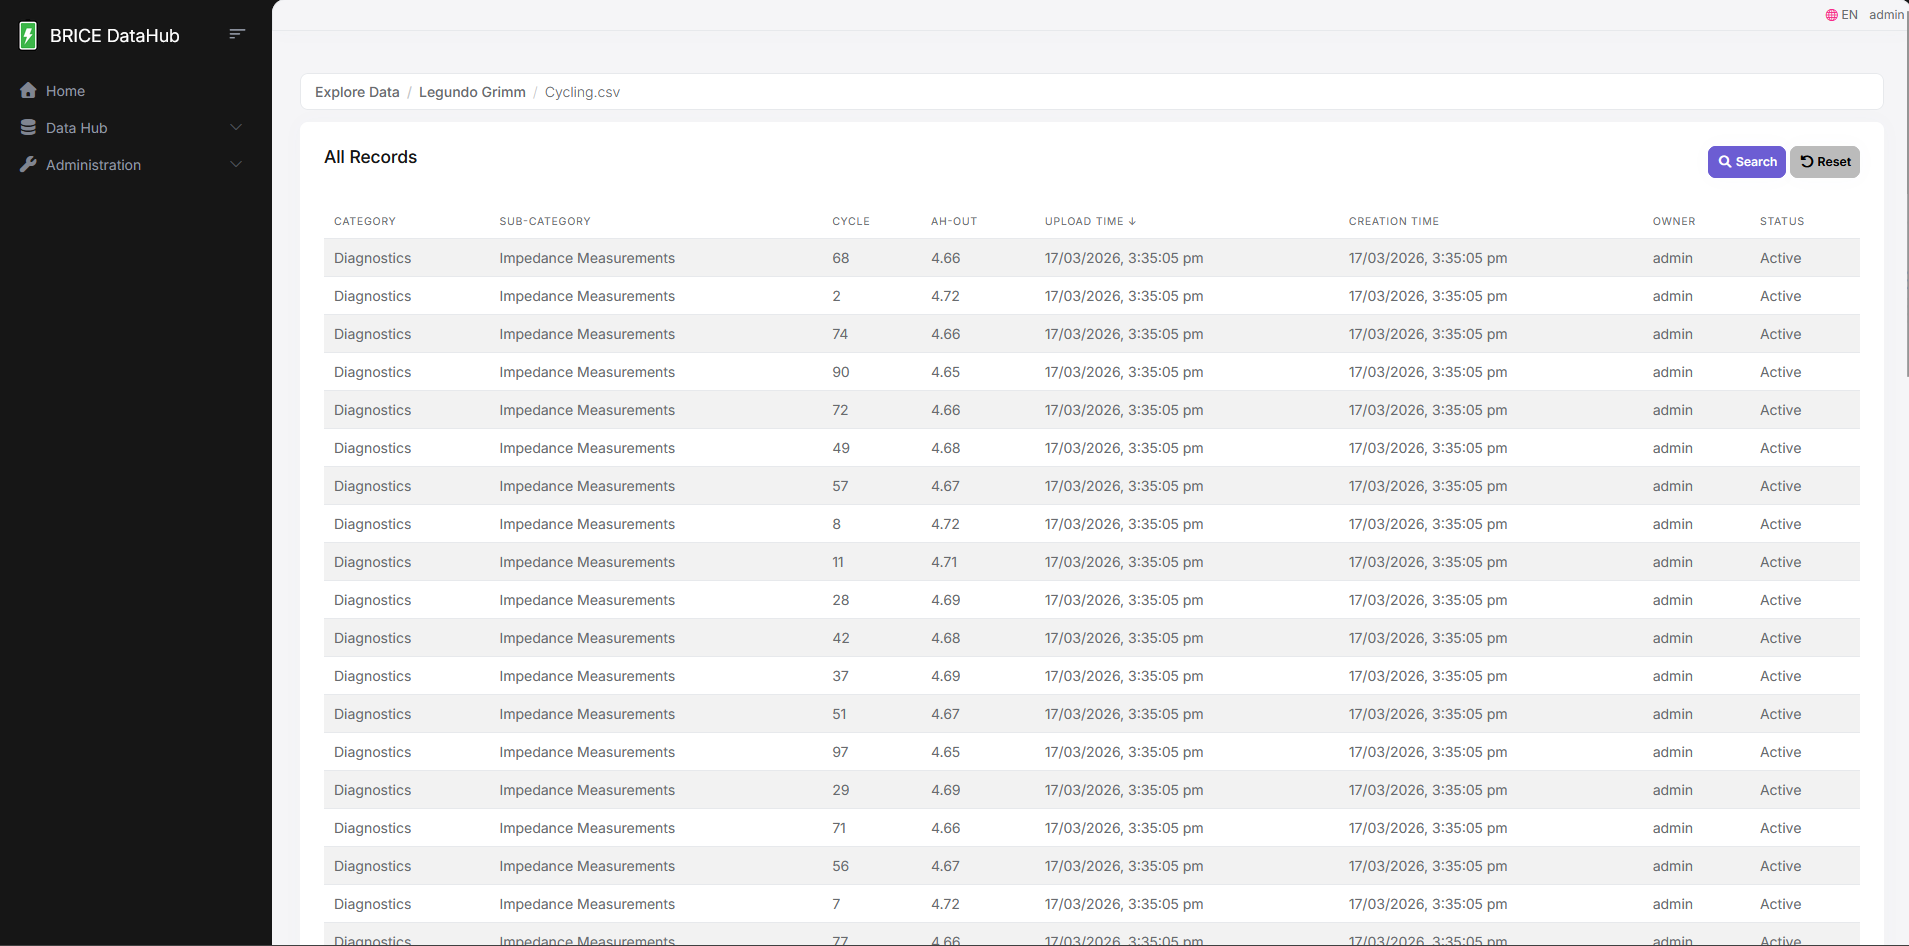
Task: Select cycle value 28 cell
Action: click(841, 600)
